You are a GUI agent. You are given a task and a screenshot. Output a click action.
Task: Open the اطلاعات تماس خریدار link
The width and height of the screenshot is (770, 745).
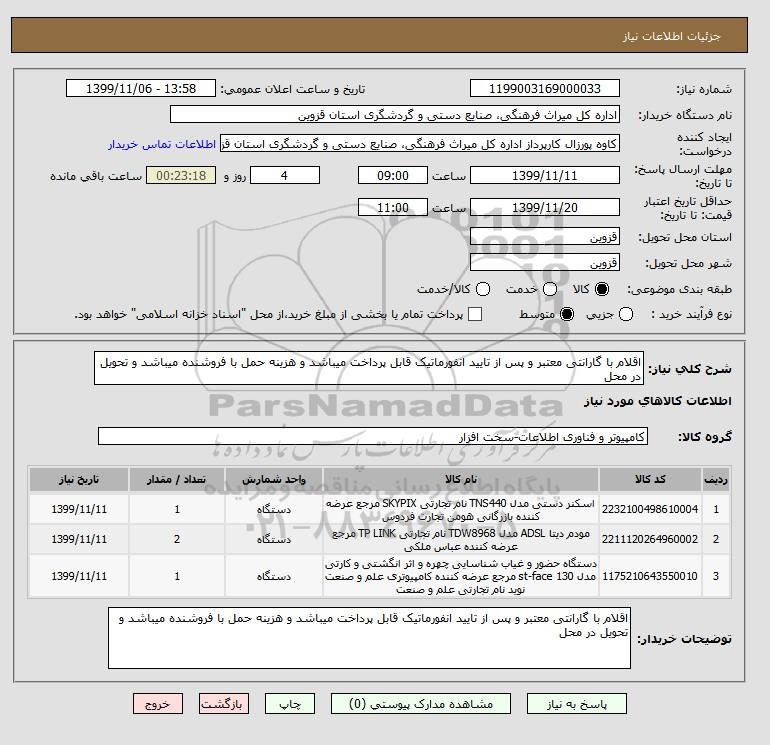162,144
